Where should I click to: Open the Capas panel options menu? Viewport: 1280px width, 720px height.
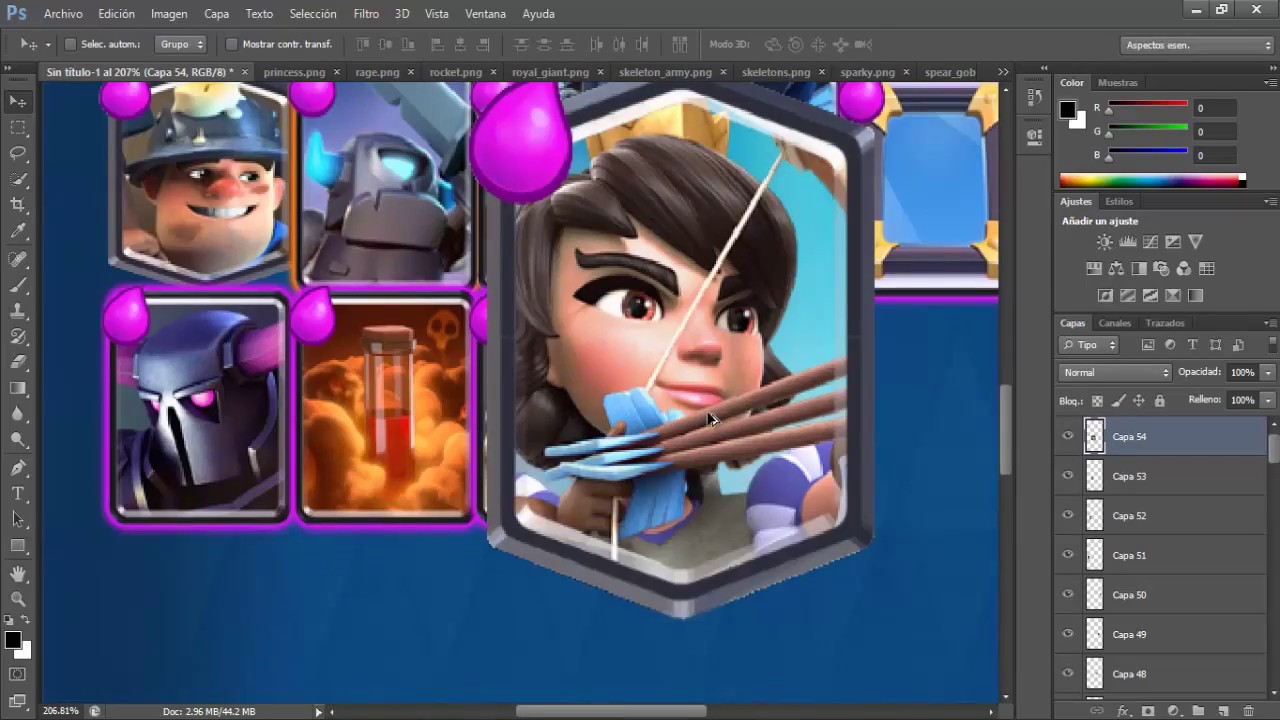click(1270, 323)
